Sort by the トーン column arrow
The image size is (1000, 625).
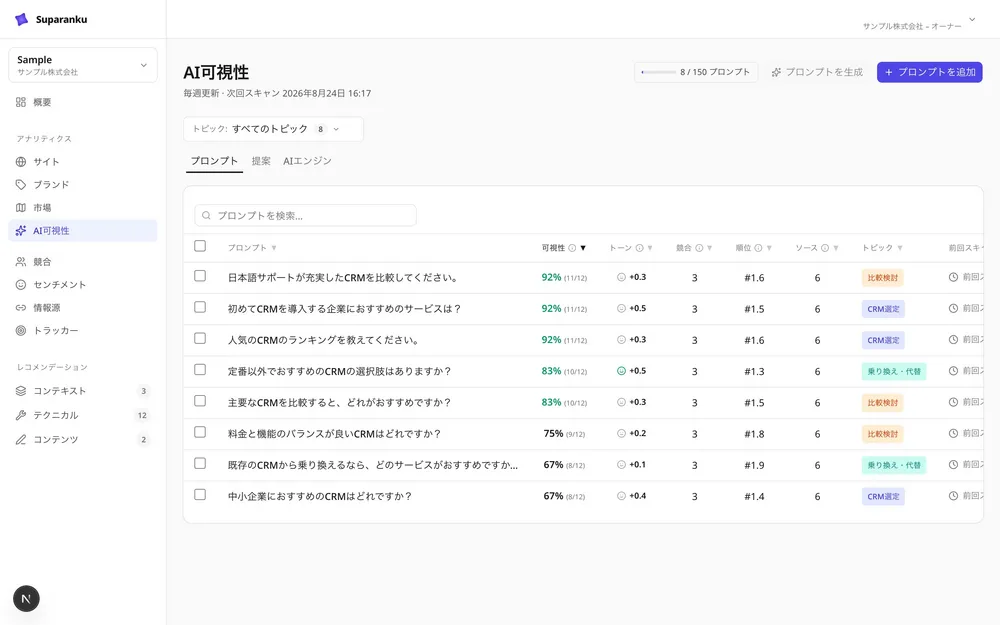tap(650, 248)
